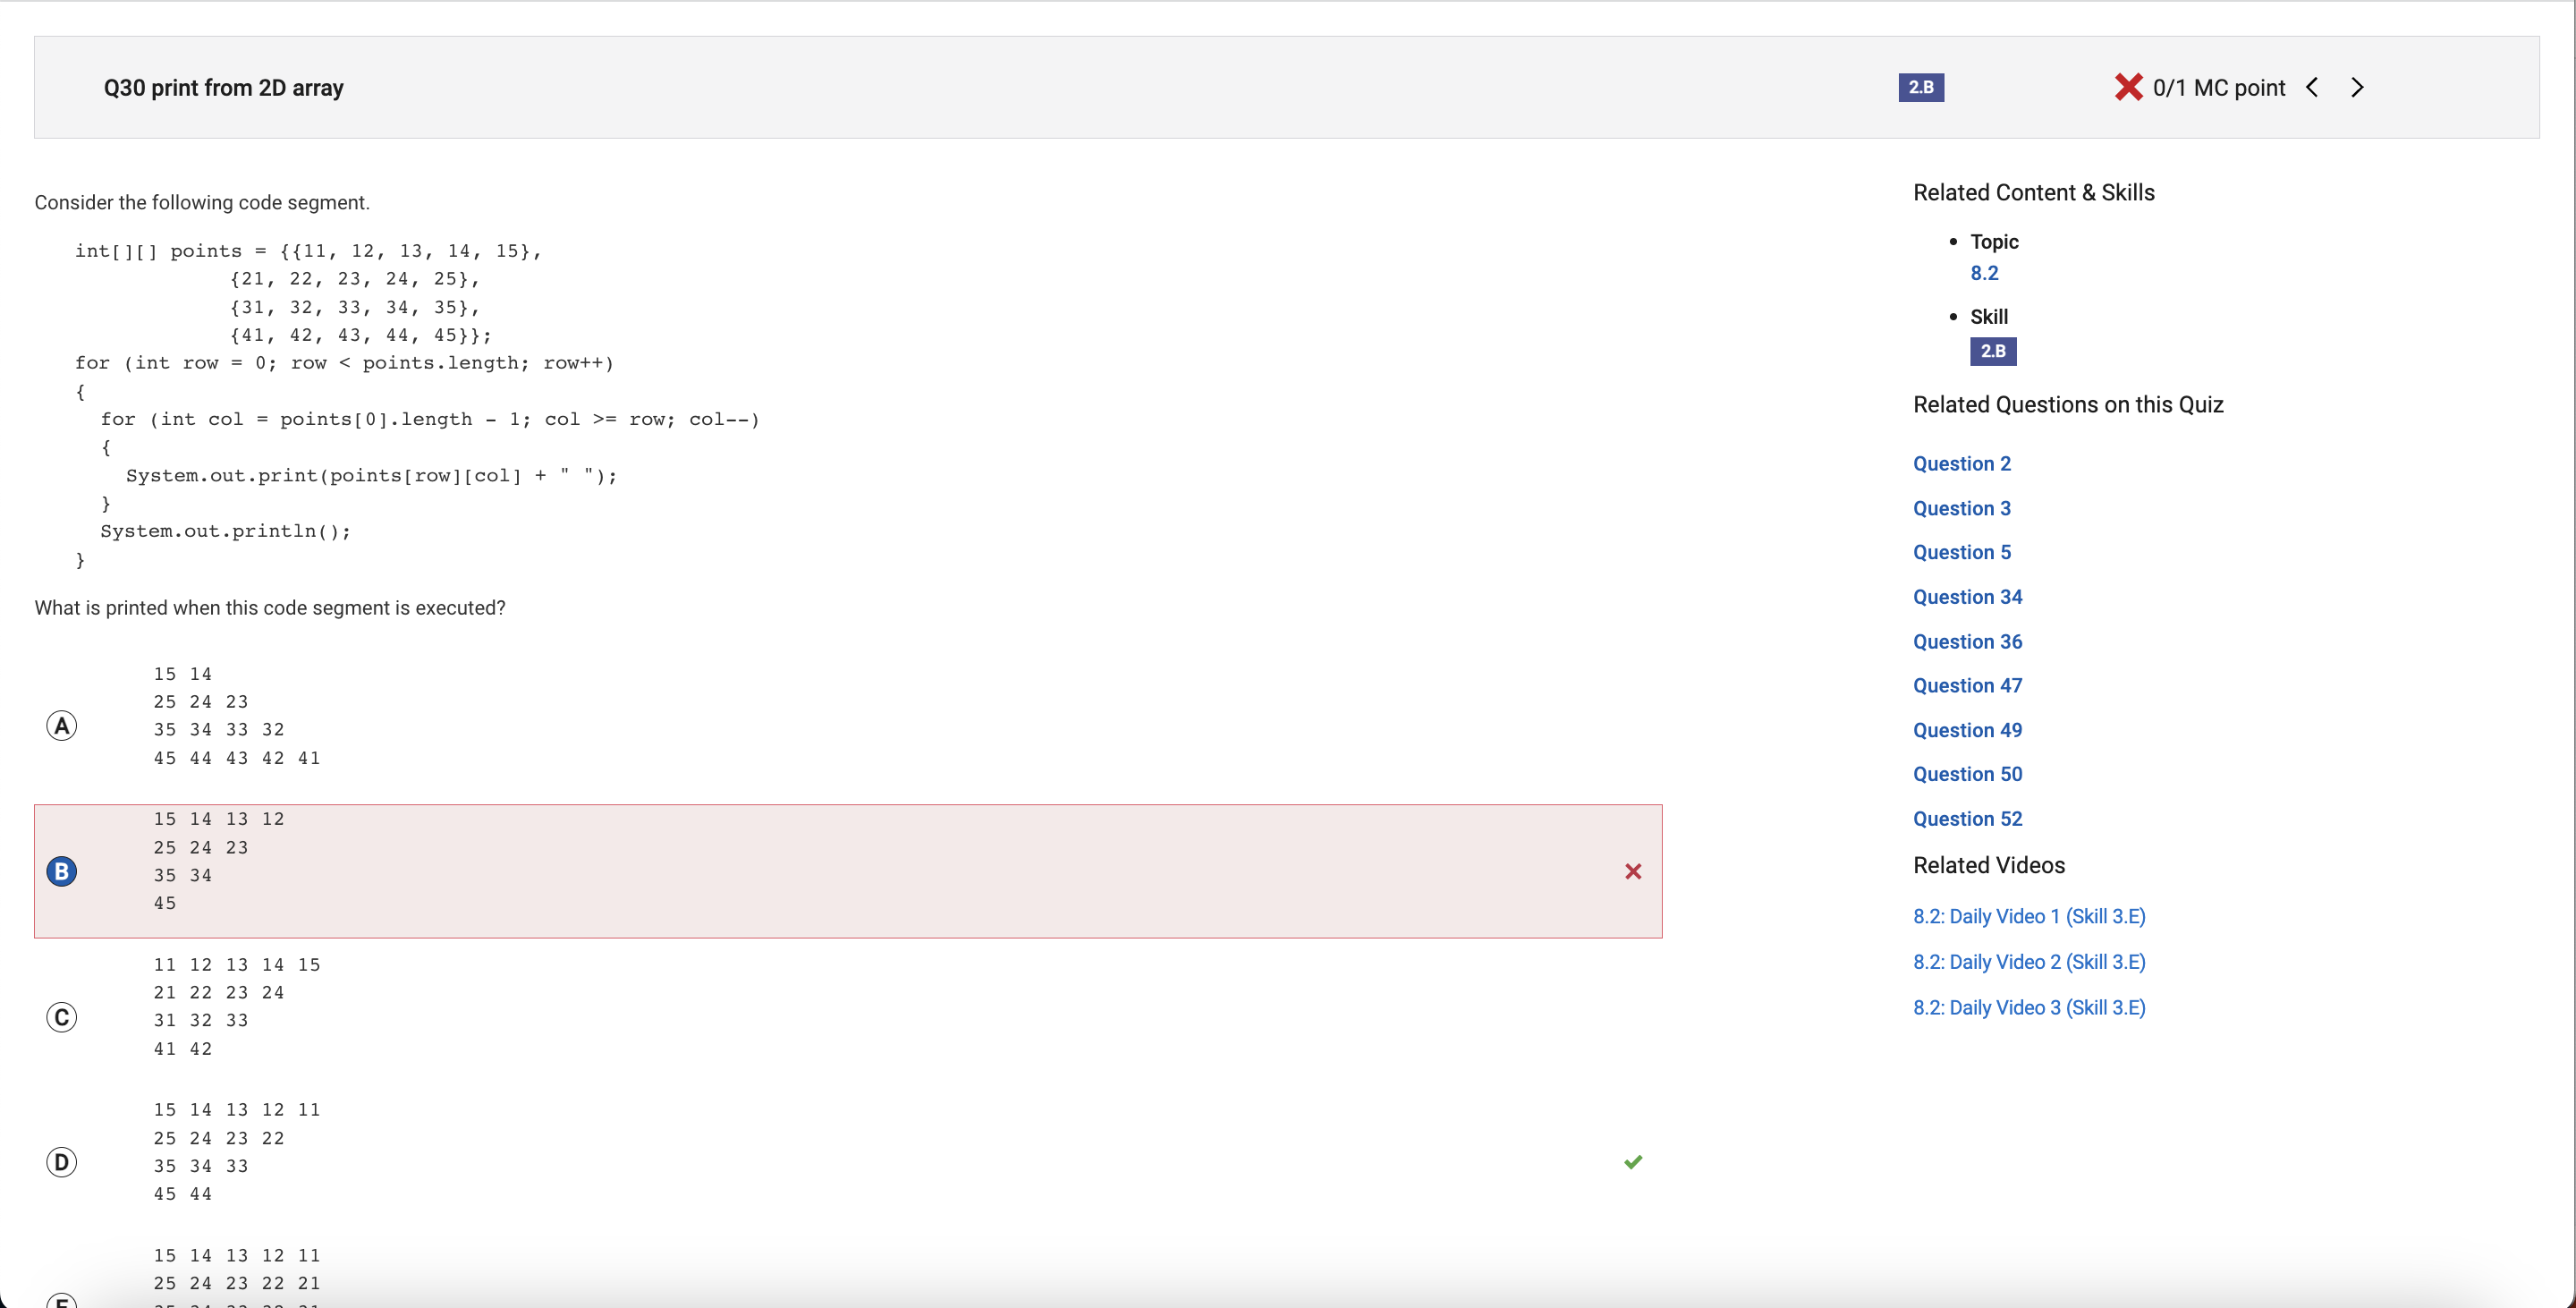Click the 2.B skill badge under Skill
Screen dimensions: 2576x1308
(x=1993, y=351)
